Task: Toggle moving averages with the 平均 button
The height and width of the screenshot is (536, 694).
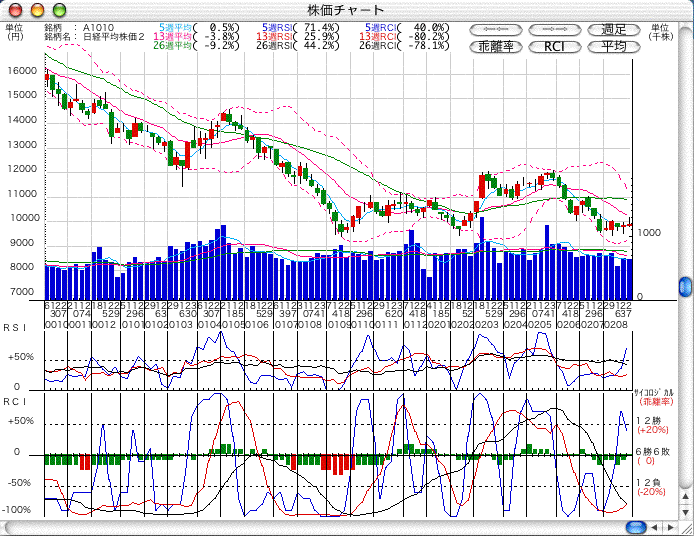Action: (x=613, y=46)
